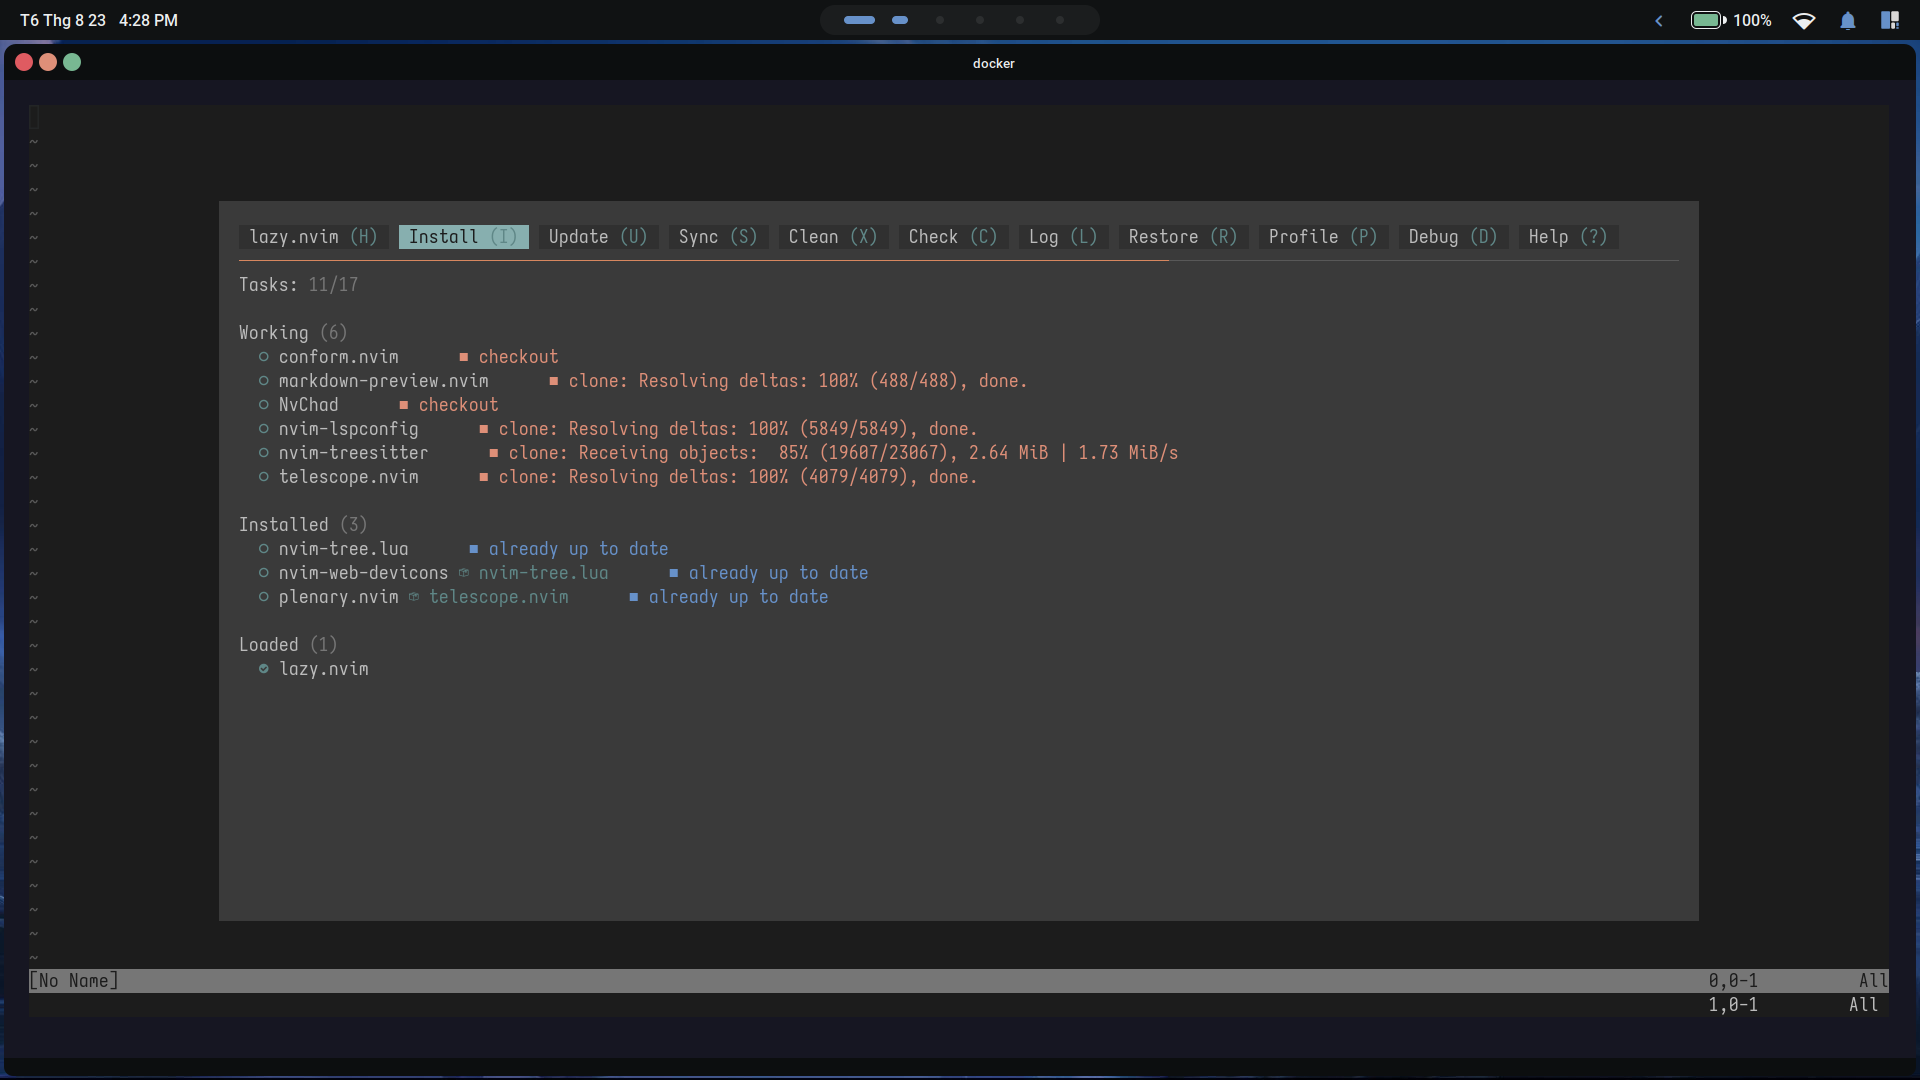This screenshot has width=1920, height=1080.
Task: Click the Working (6) section header
Action: 293,333
